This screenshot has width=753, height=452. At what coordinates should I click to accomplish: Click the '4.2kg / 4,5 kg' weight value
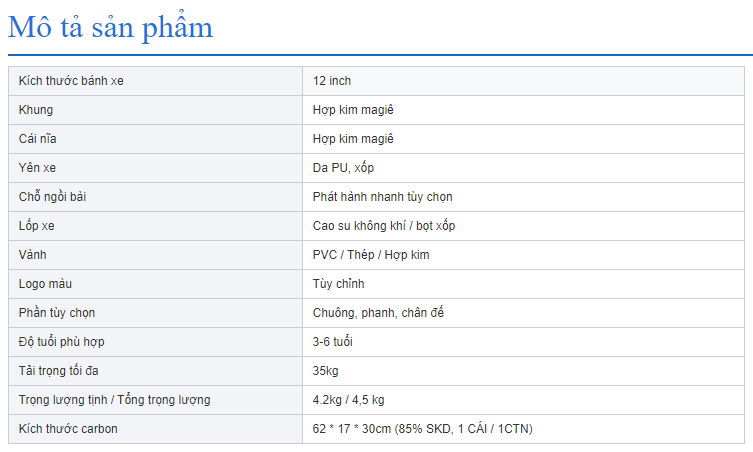pyautogui.click(x=349, y=400)
